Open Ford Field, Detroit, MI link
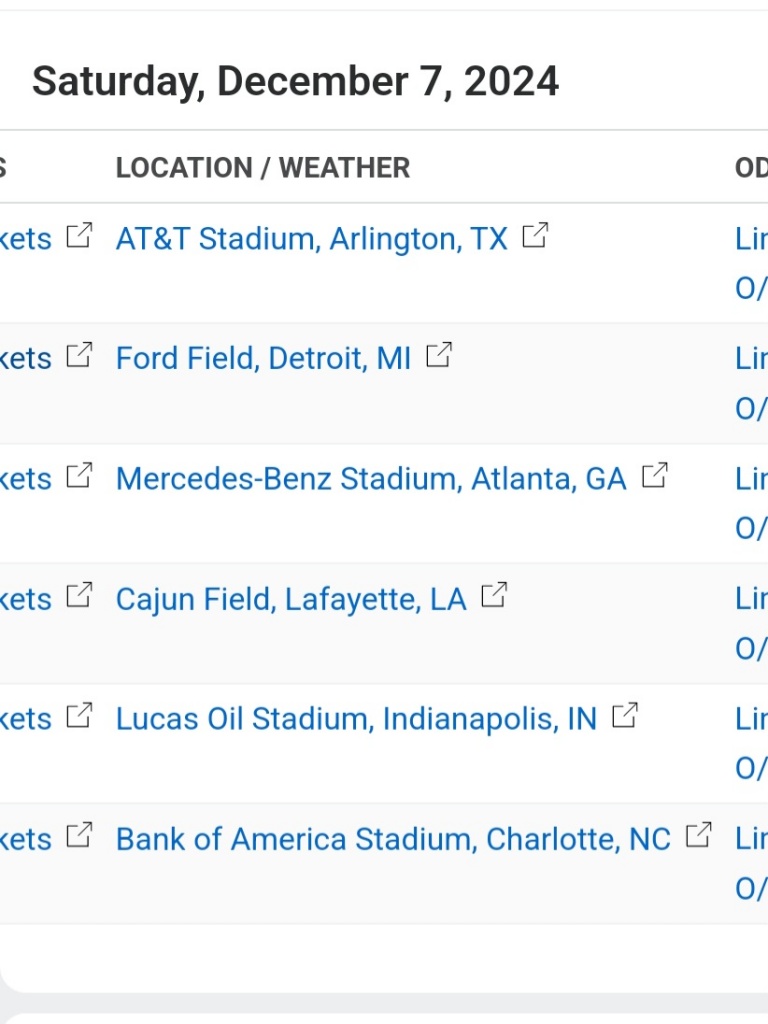 coord(263,359)
